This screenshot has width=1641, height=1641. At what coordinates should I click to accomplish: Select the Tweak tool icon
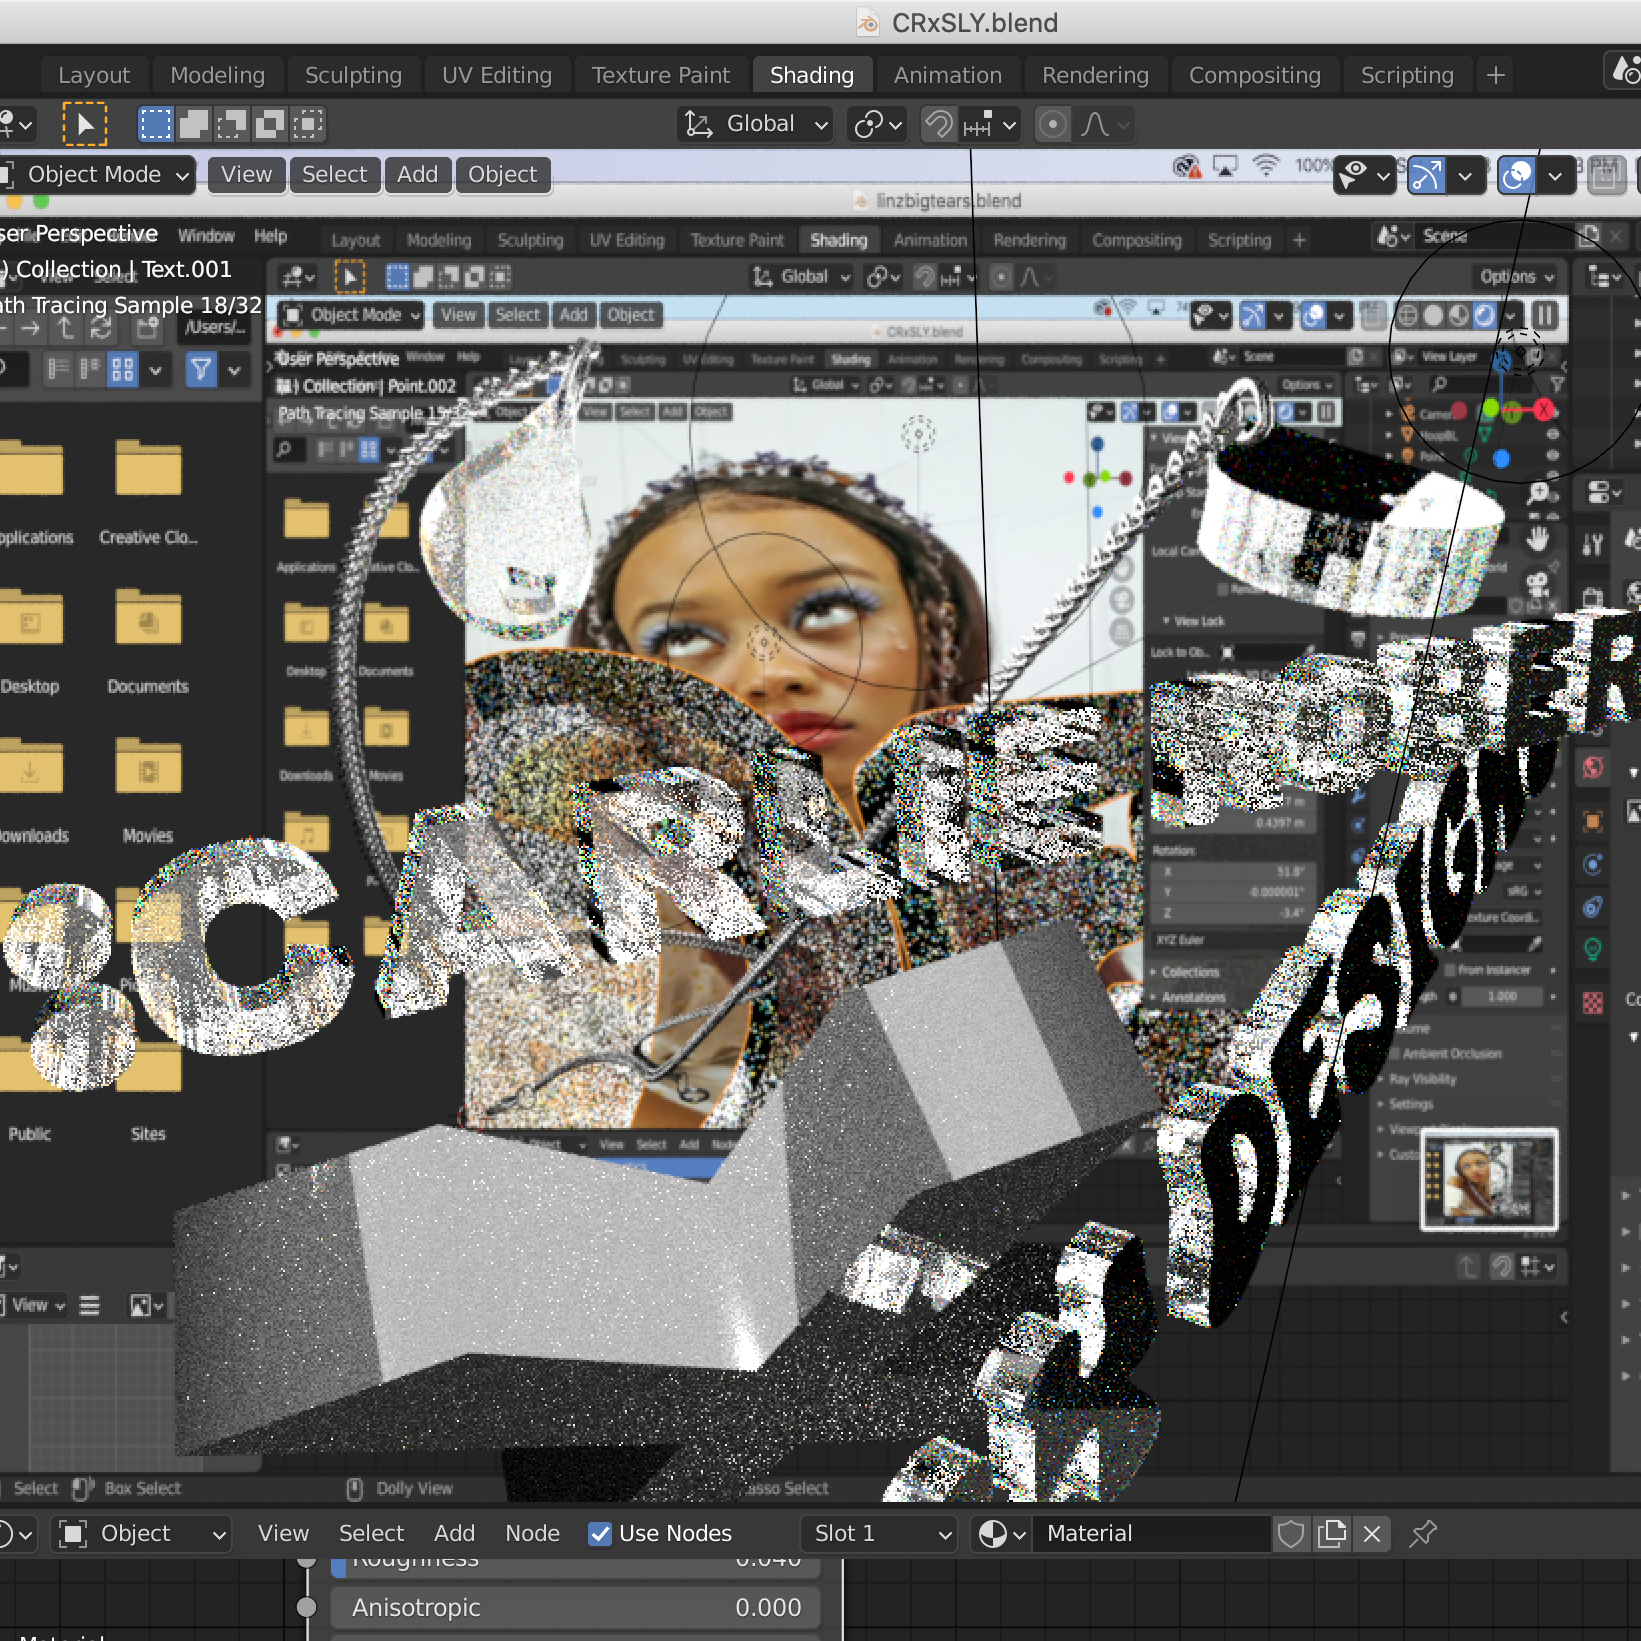85,125
